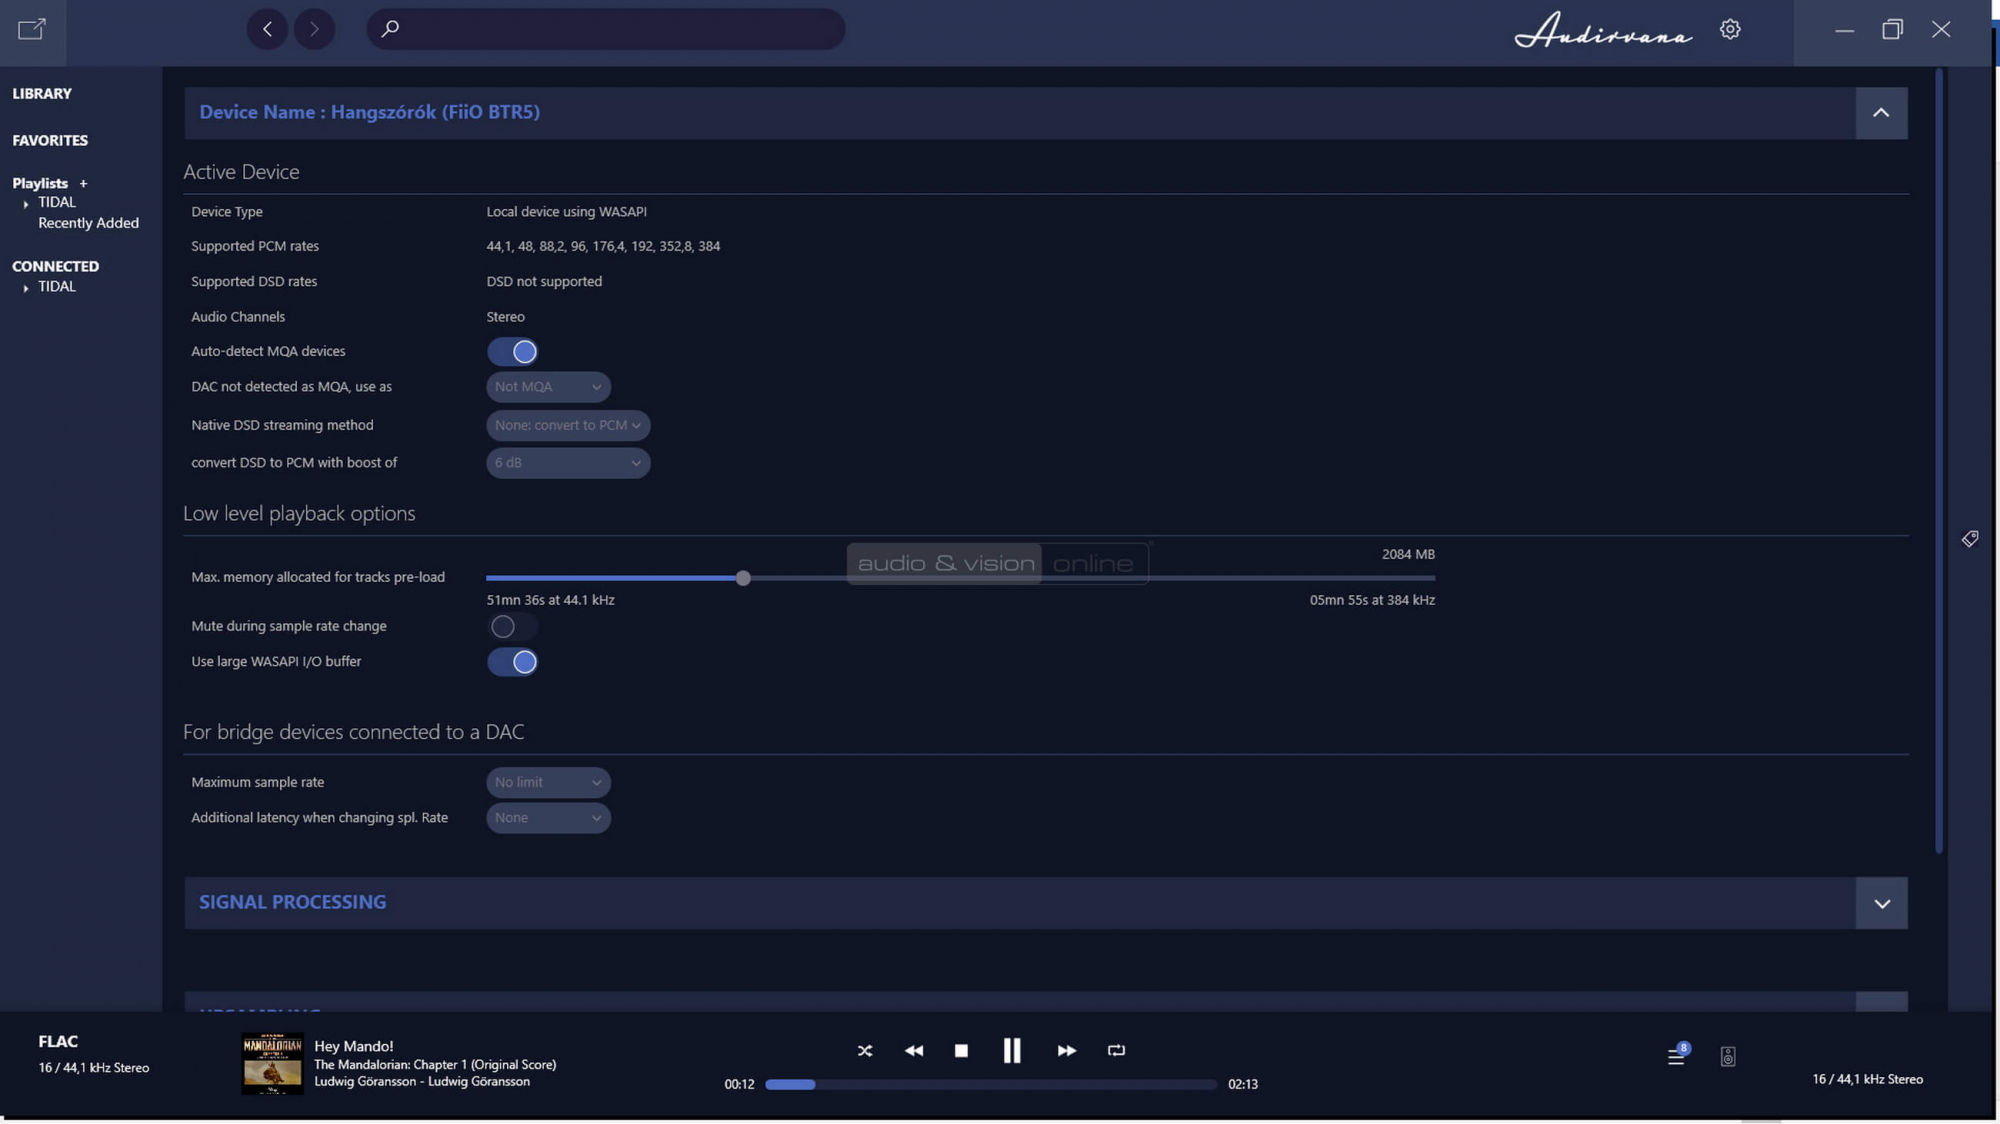Select Recently Added playlist

(88, 223)
